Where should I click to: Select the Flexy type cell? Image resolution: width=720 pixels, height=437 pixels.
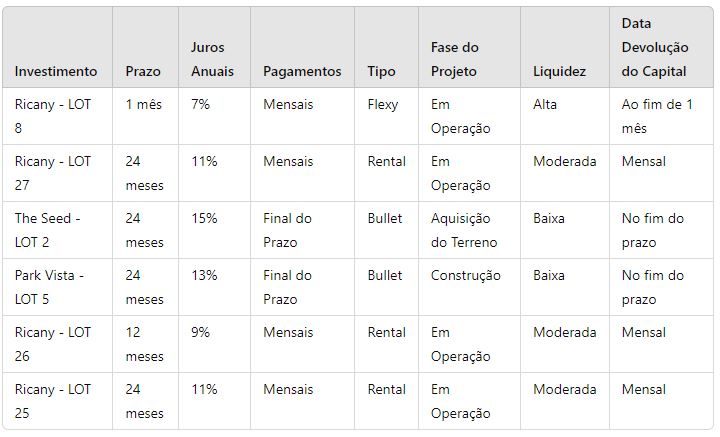tap(383, 104)
